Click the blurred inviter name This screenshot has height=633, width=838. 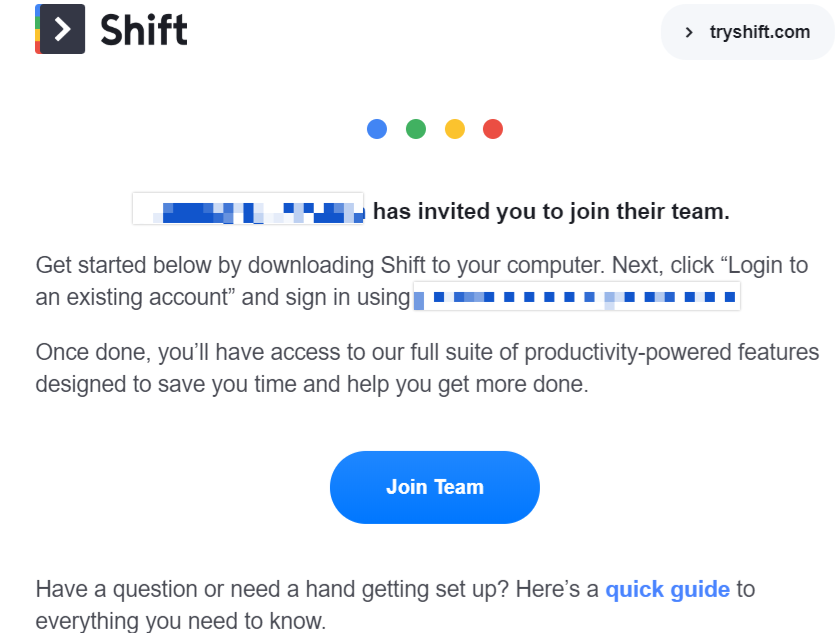coord(249,209)
